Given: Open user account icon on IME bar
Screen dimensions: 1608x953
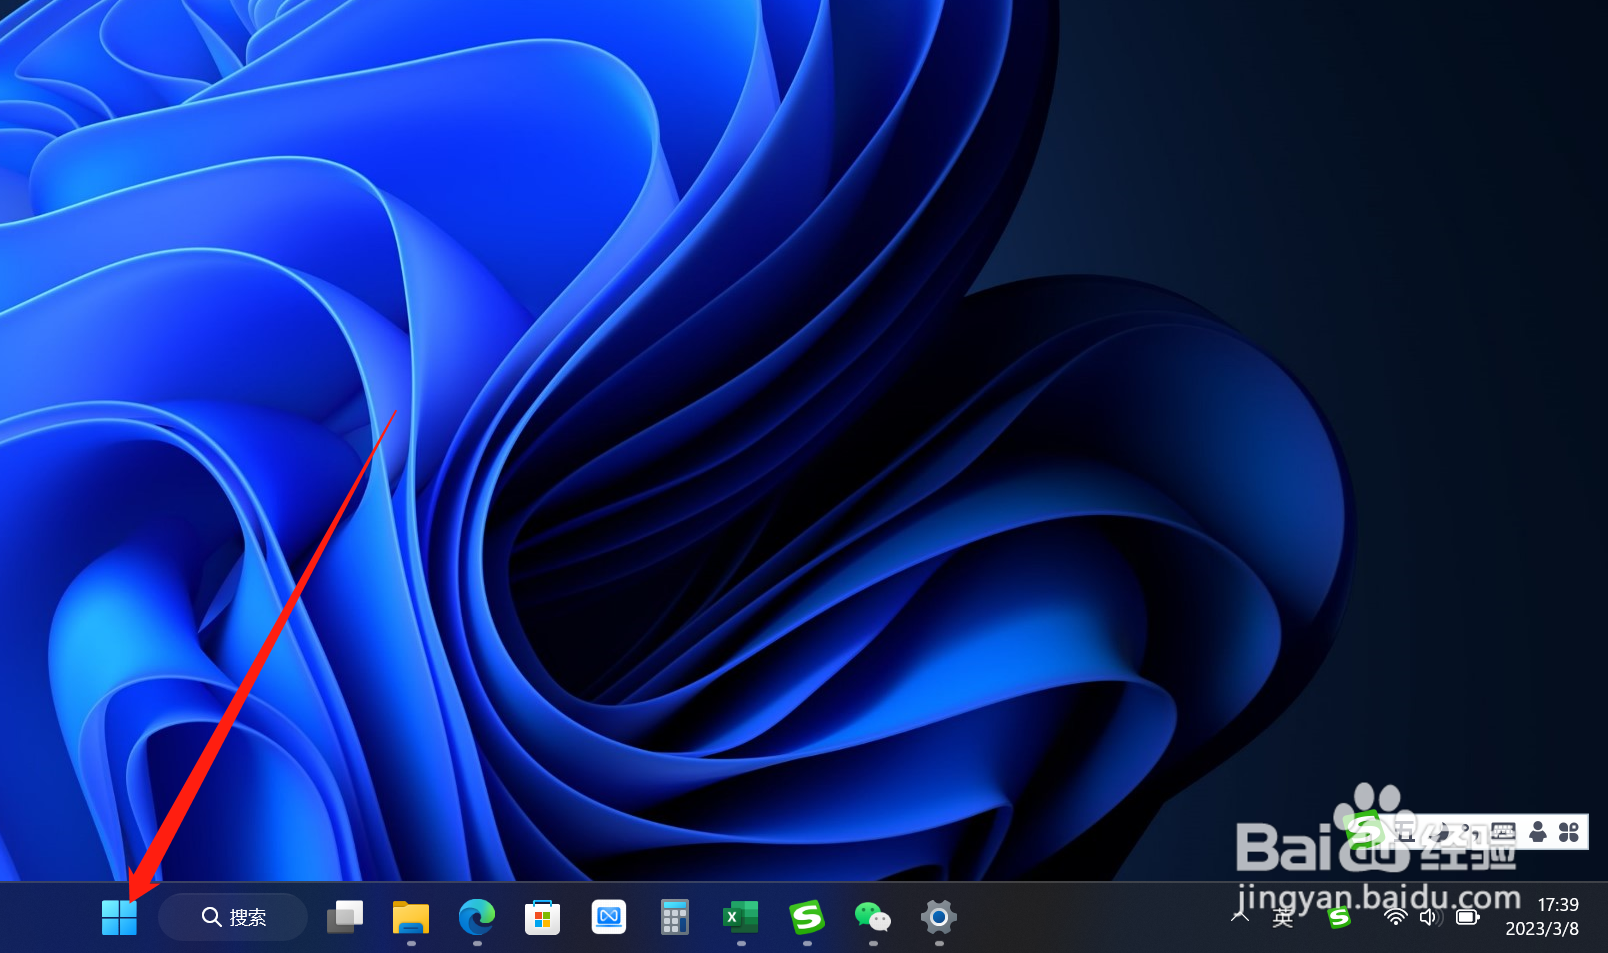Looking at the screenshot, I should point(1538,831).
